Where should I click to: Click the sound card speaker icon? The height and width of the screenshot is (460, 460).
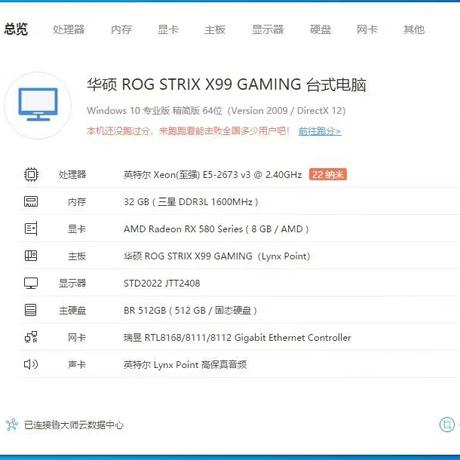(x=31, y=364)
